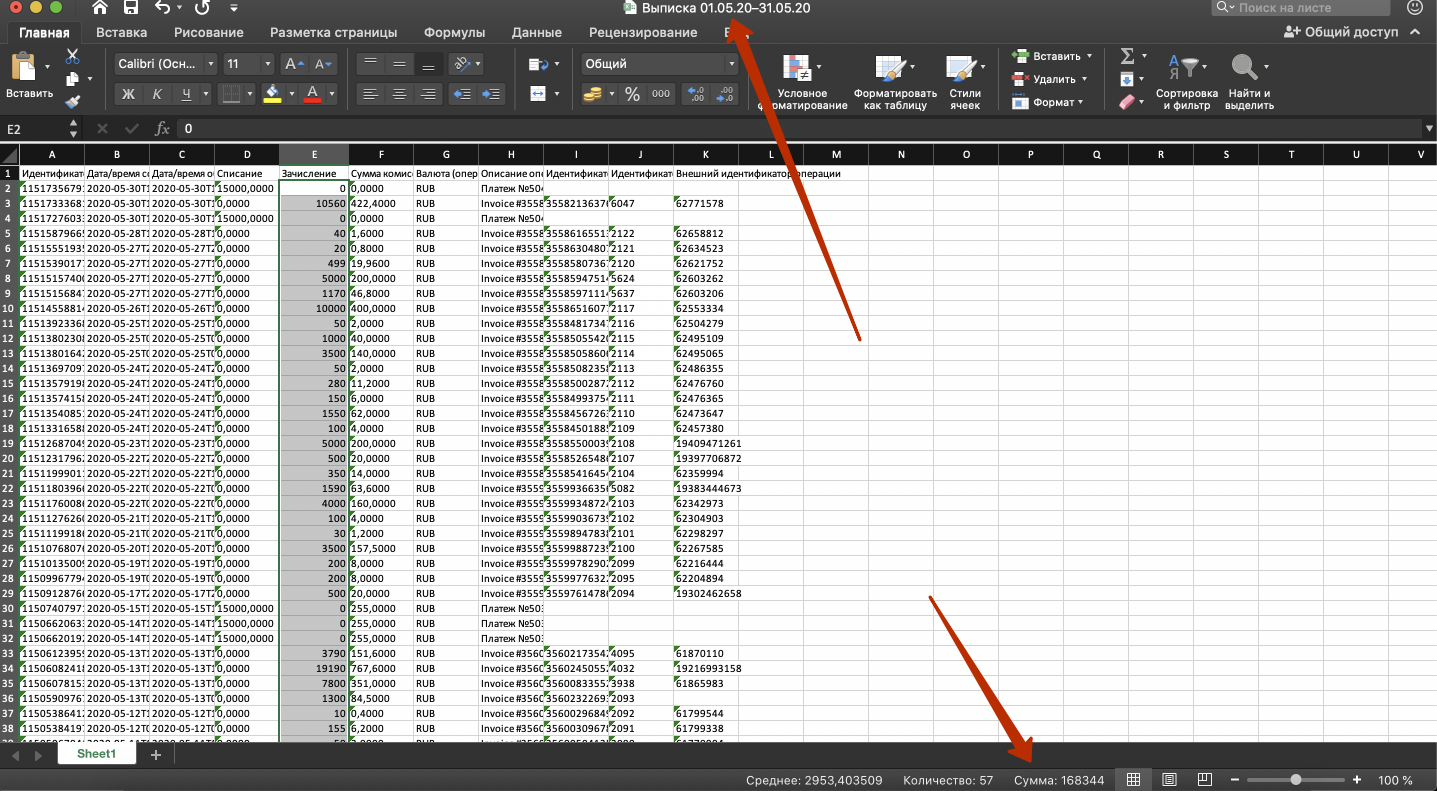Click the center text alignment icon

[399, 94]
